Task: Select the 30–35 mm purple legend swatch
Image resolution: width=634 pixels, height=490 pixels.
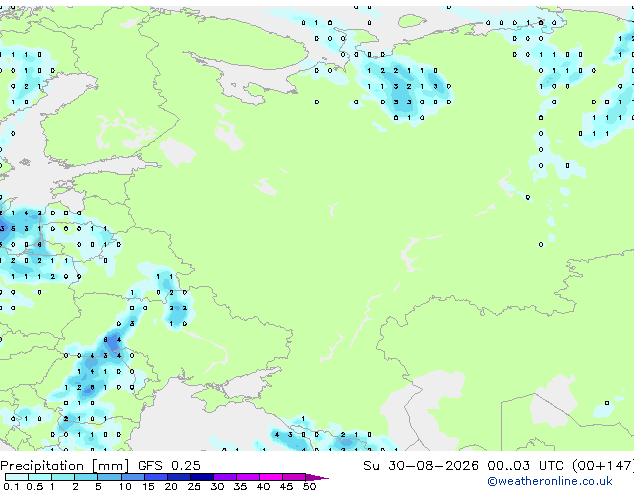Action: 225,477
